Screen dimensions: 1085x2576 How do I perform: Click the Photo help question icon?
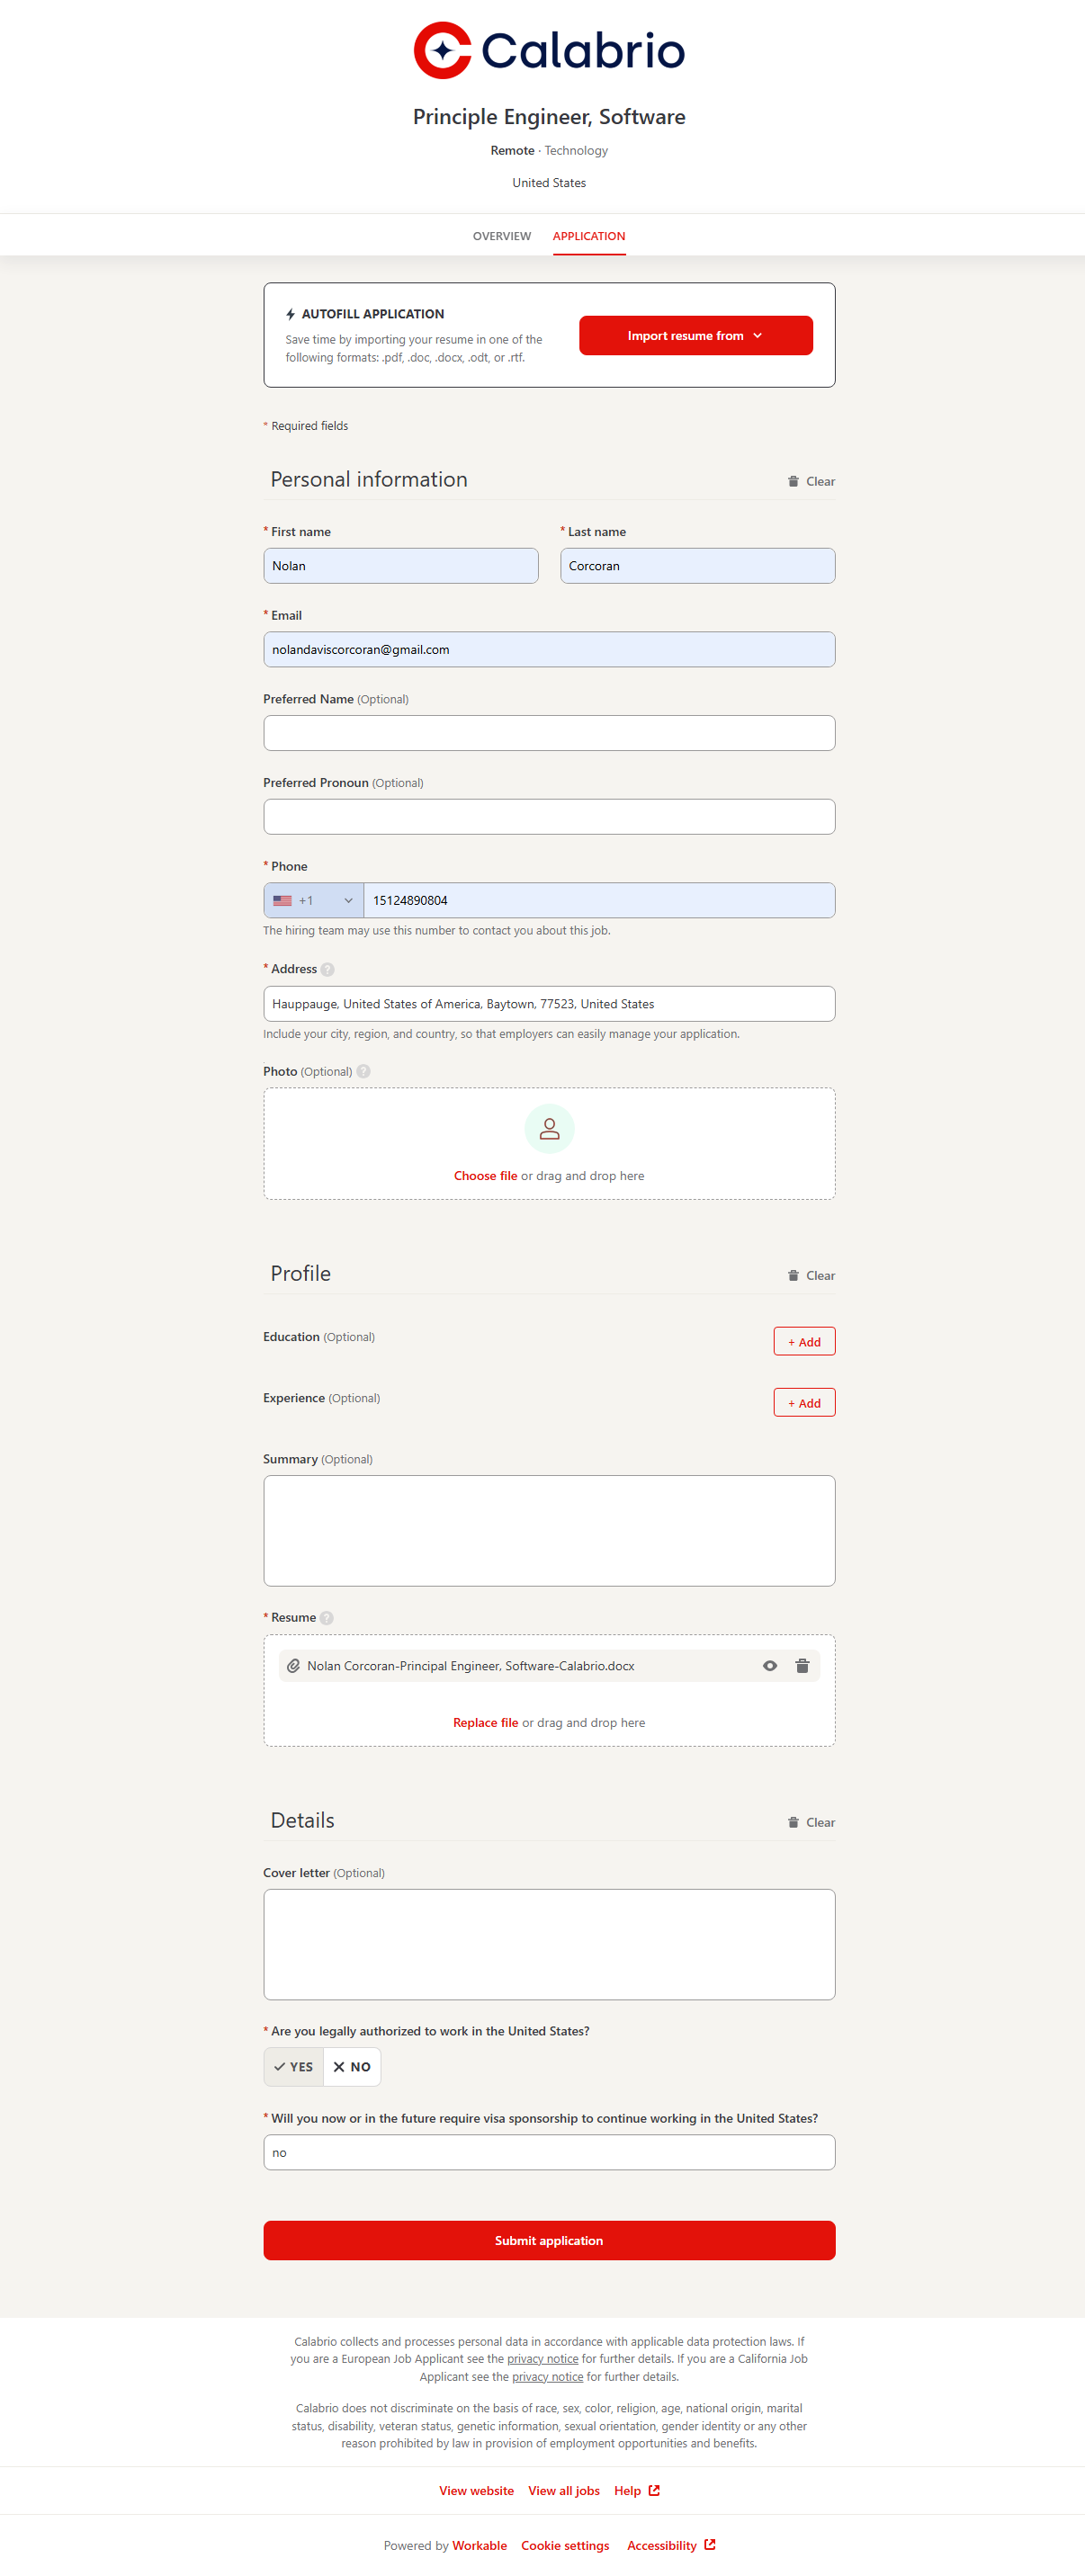point(364,1071)
